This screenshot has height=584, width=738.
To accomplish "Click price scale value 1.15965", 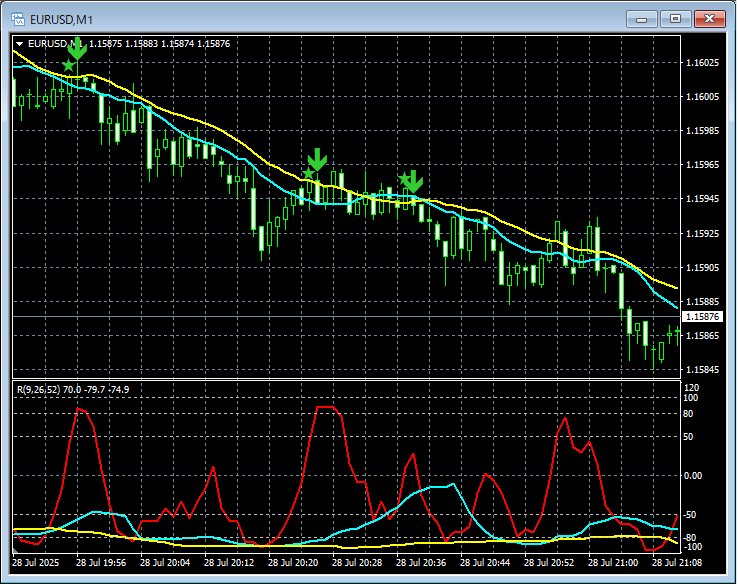I will 702,165.
